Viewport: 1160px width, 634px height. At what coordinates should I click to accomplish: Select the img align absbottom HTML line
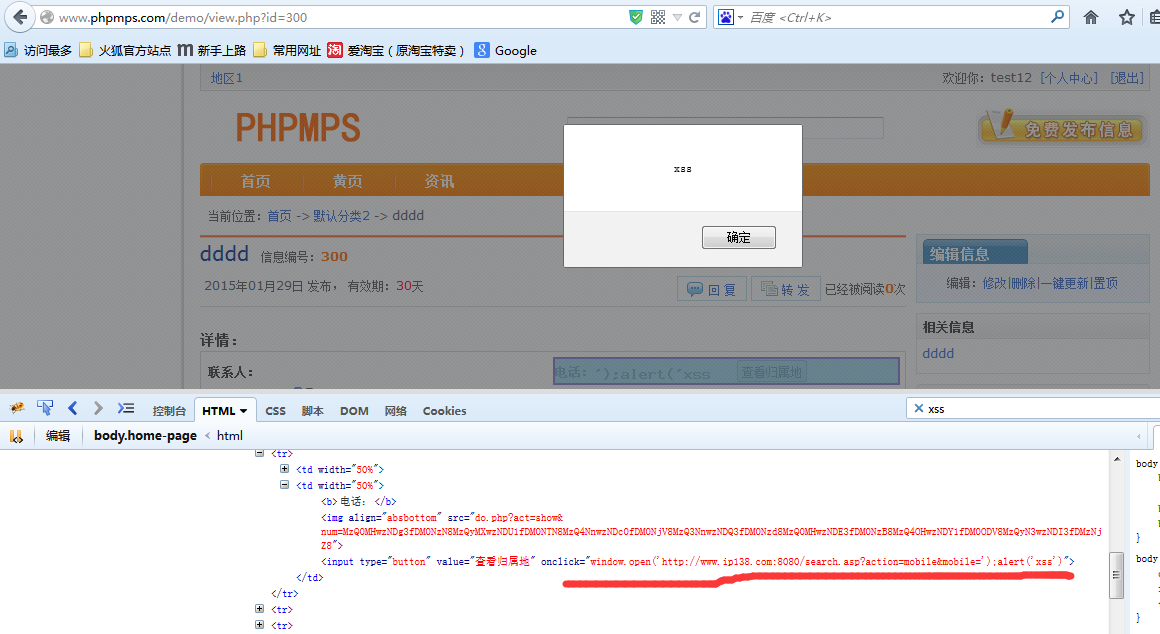click(x=710, y=531)
